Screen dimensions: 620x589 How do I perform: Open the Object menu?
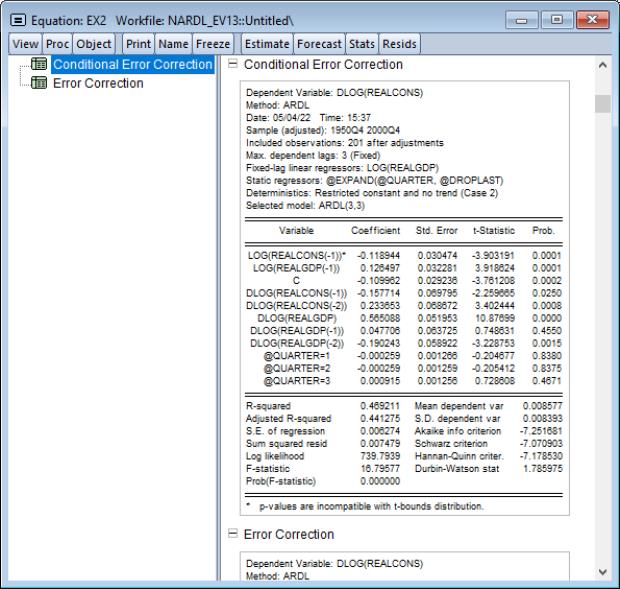pos(94,44)
